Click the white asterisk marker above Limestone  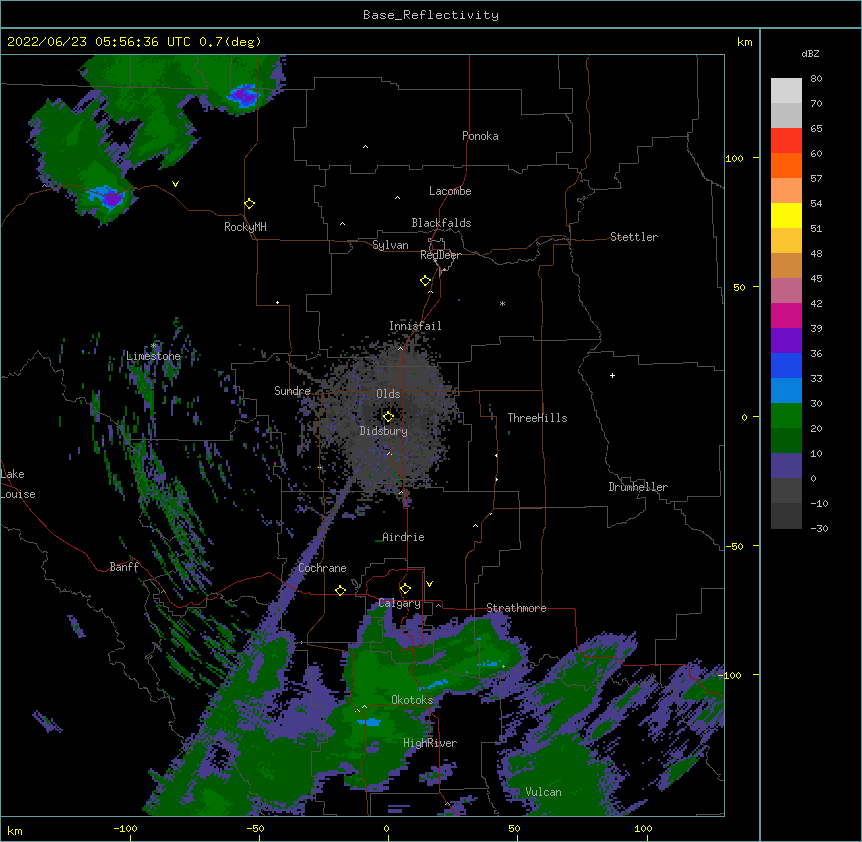tap(154, 346)
